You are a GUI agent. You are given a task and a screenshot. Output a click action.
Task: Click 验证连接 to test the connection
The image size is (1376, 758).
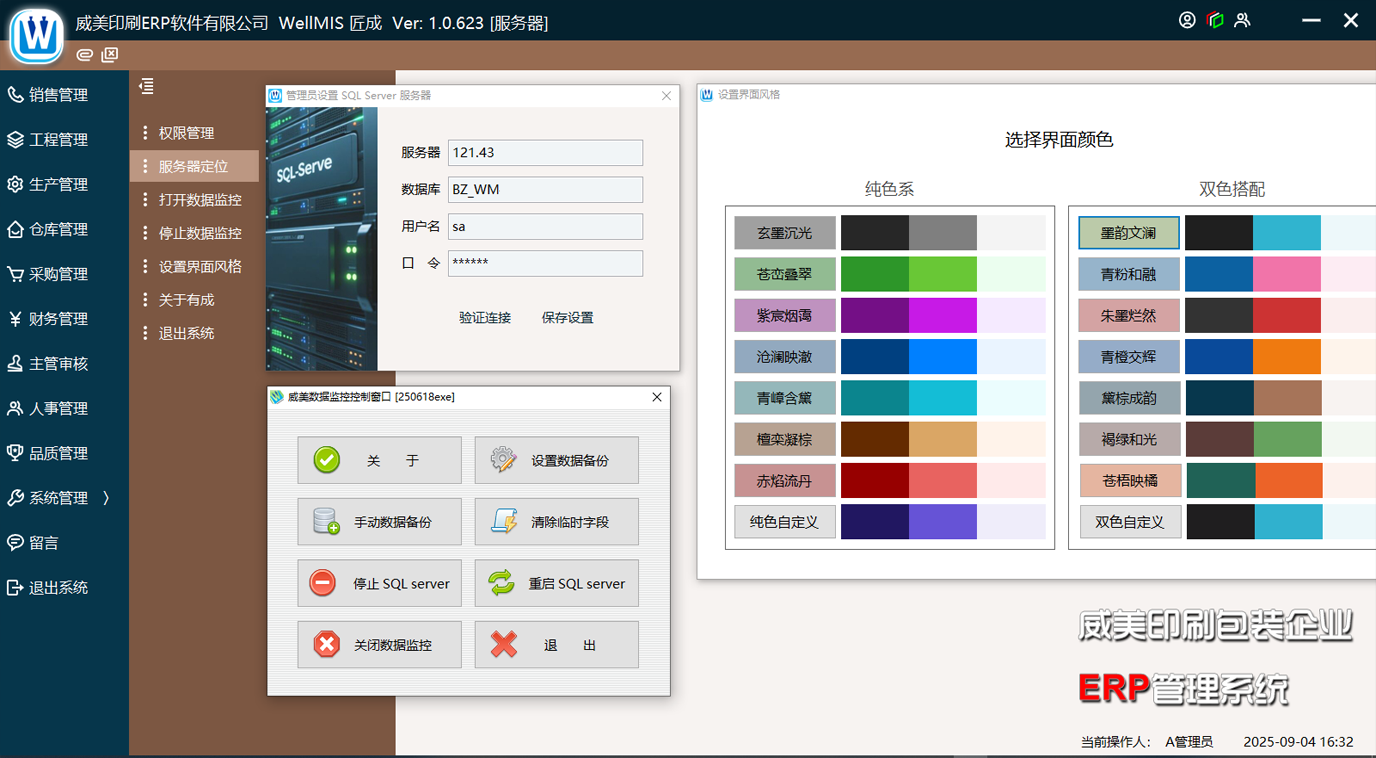tap(485, 318)
